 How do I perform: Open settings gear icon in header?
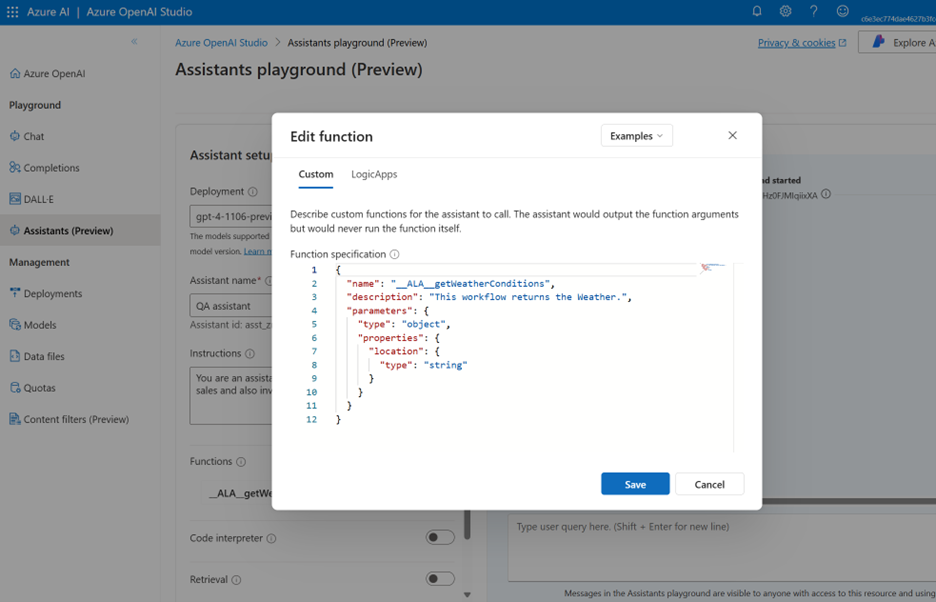coord(786,11)
